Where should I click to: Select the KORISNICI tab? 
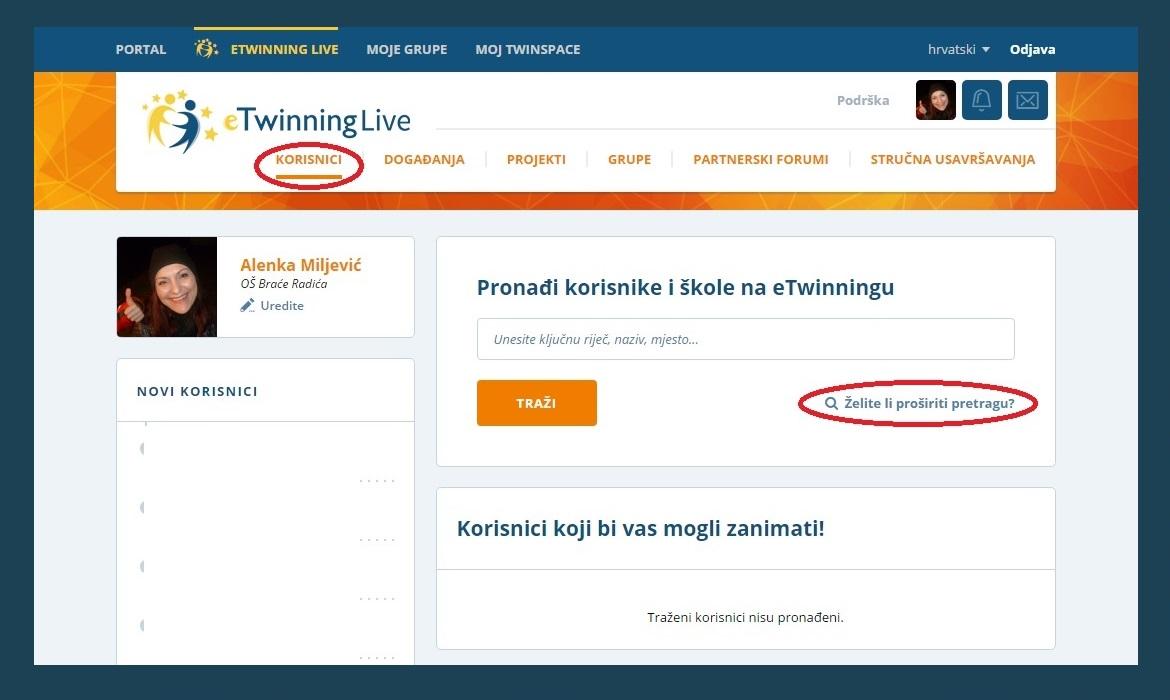308,159
